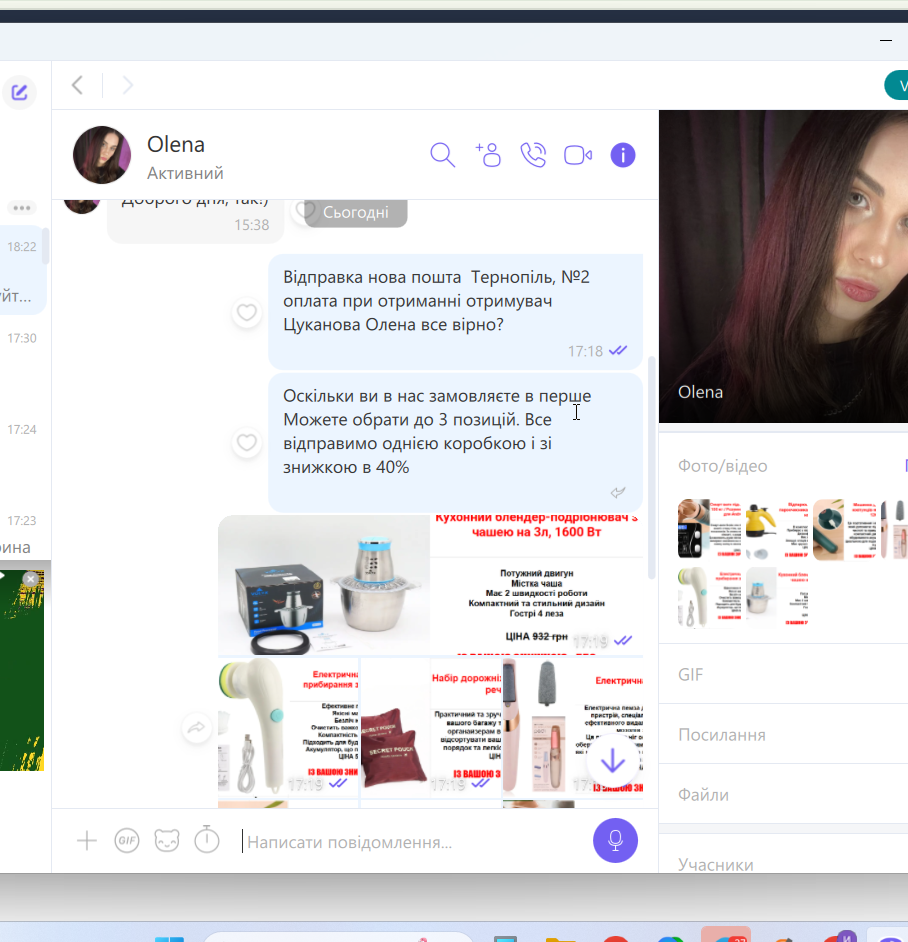Open the electric cleaning brush image

pos(288,728)
